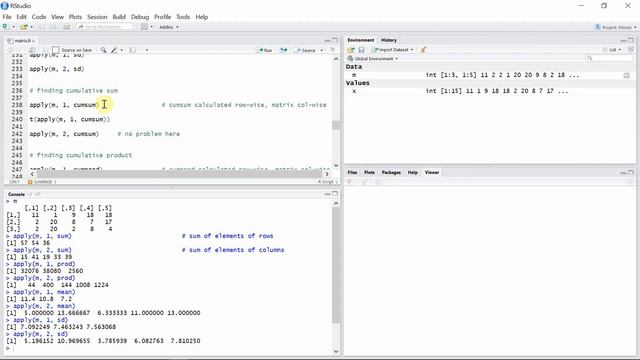
Task: Switch to the History tab
Action: pyautogui.click(x=389, y=40)
